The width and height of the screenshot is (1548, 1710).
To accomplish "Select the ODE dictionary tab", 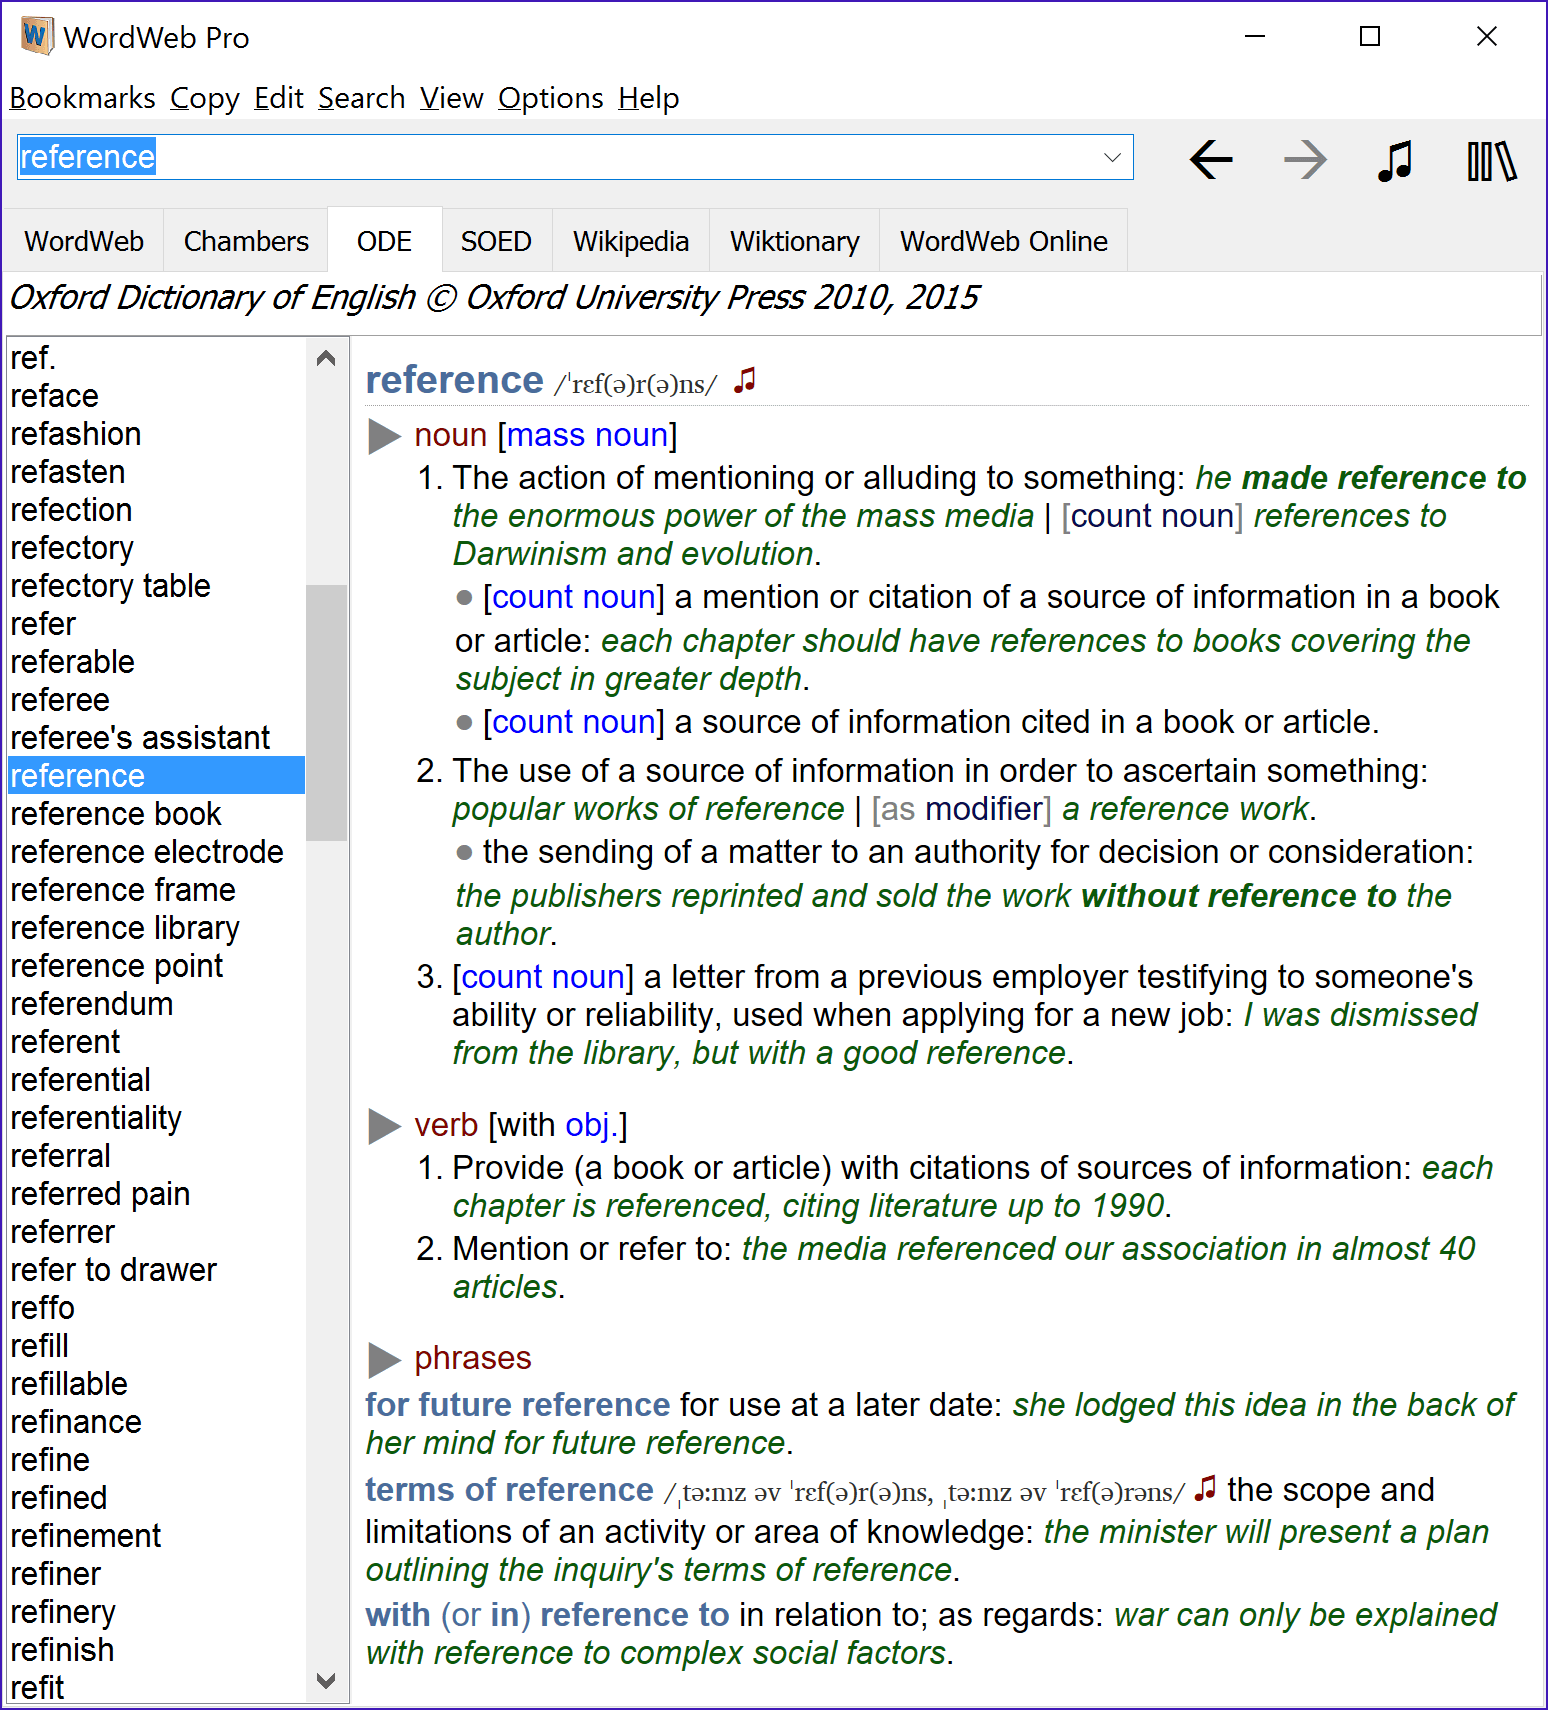I will coord(384,241).
